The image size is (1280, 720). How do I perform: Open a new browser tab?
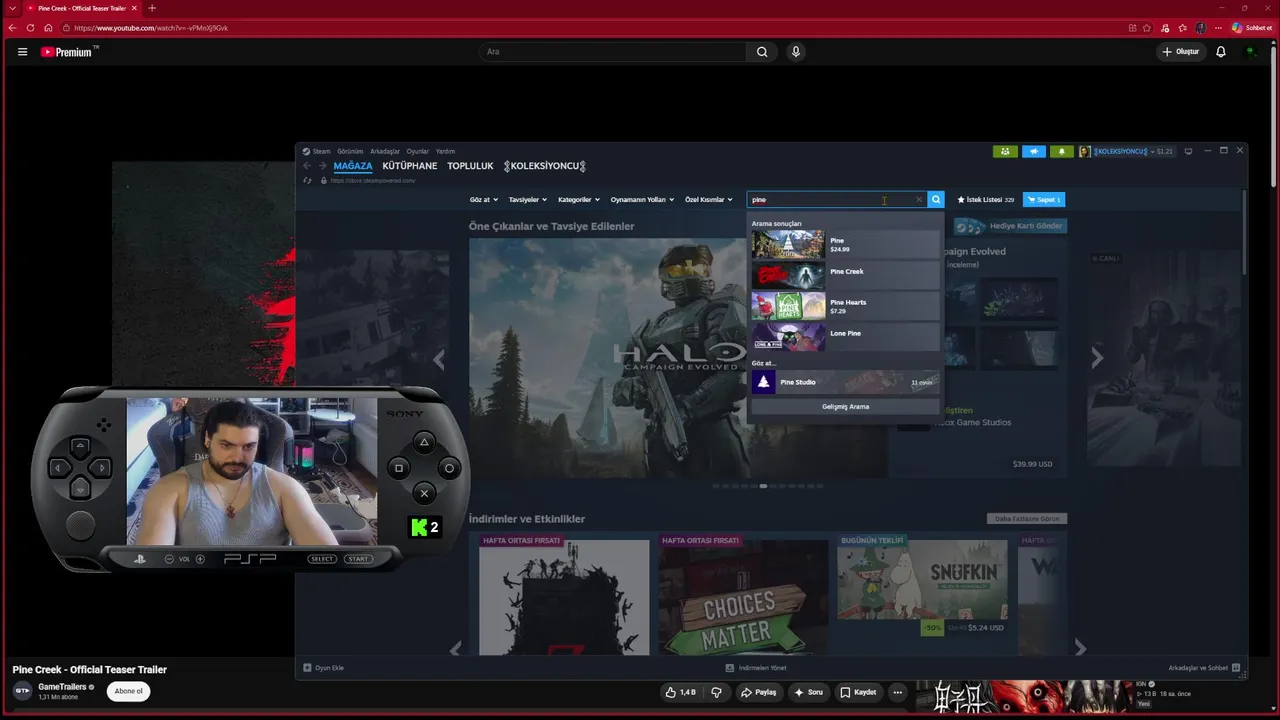pos(152,8)
